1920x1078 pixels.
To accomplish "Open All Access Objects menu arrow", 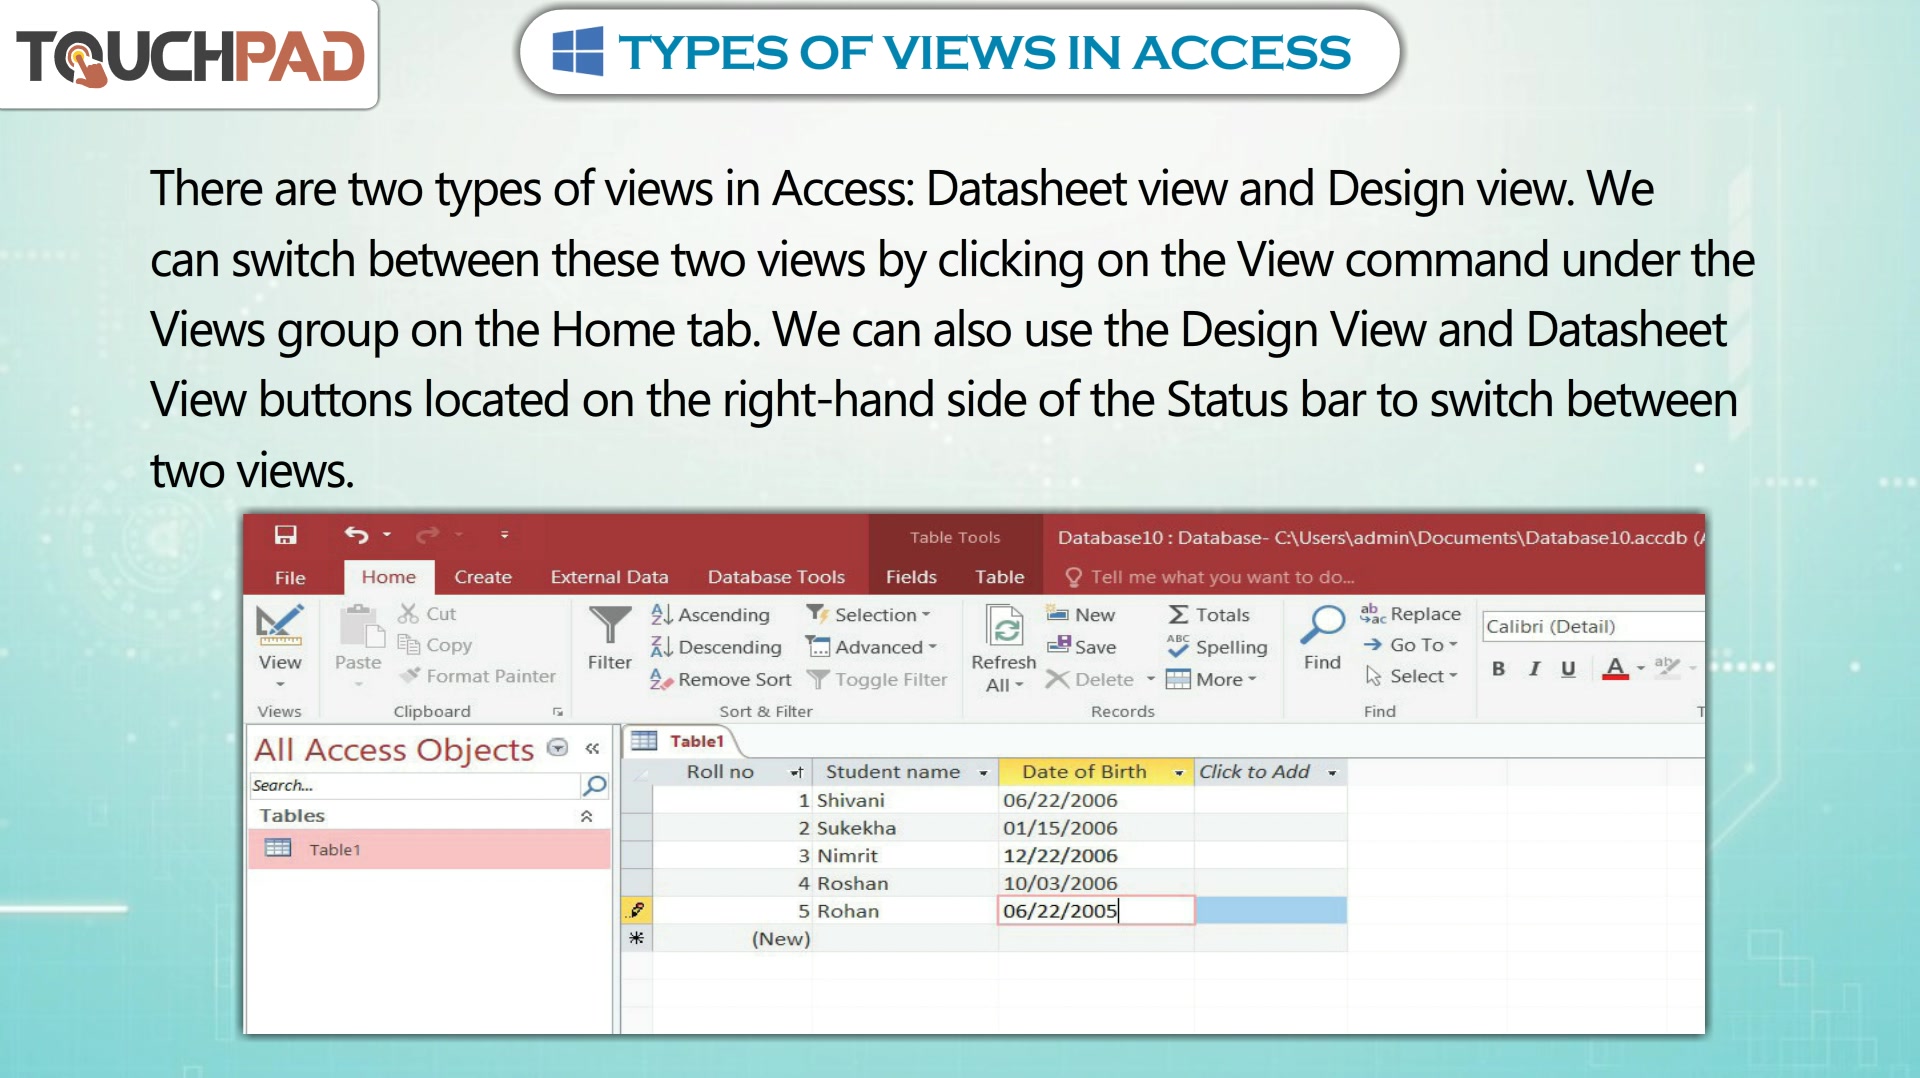I will [x=558, y=748].
